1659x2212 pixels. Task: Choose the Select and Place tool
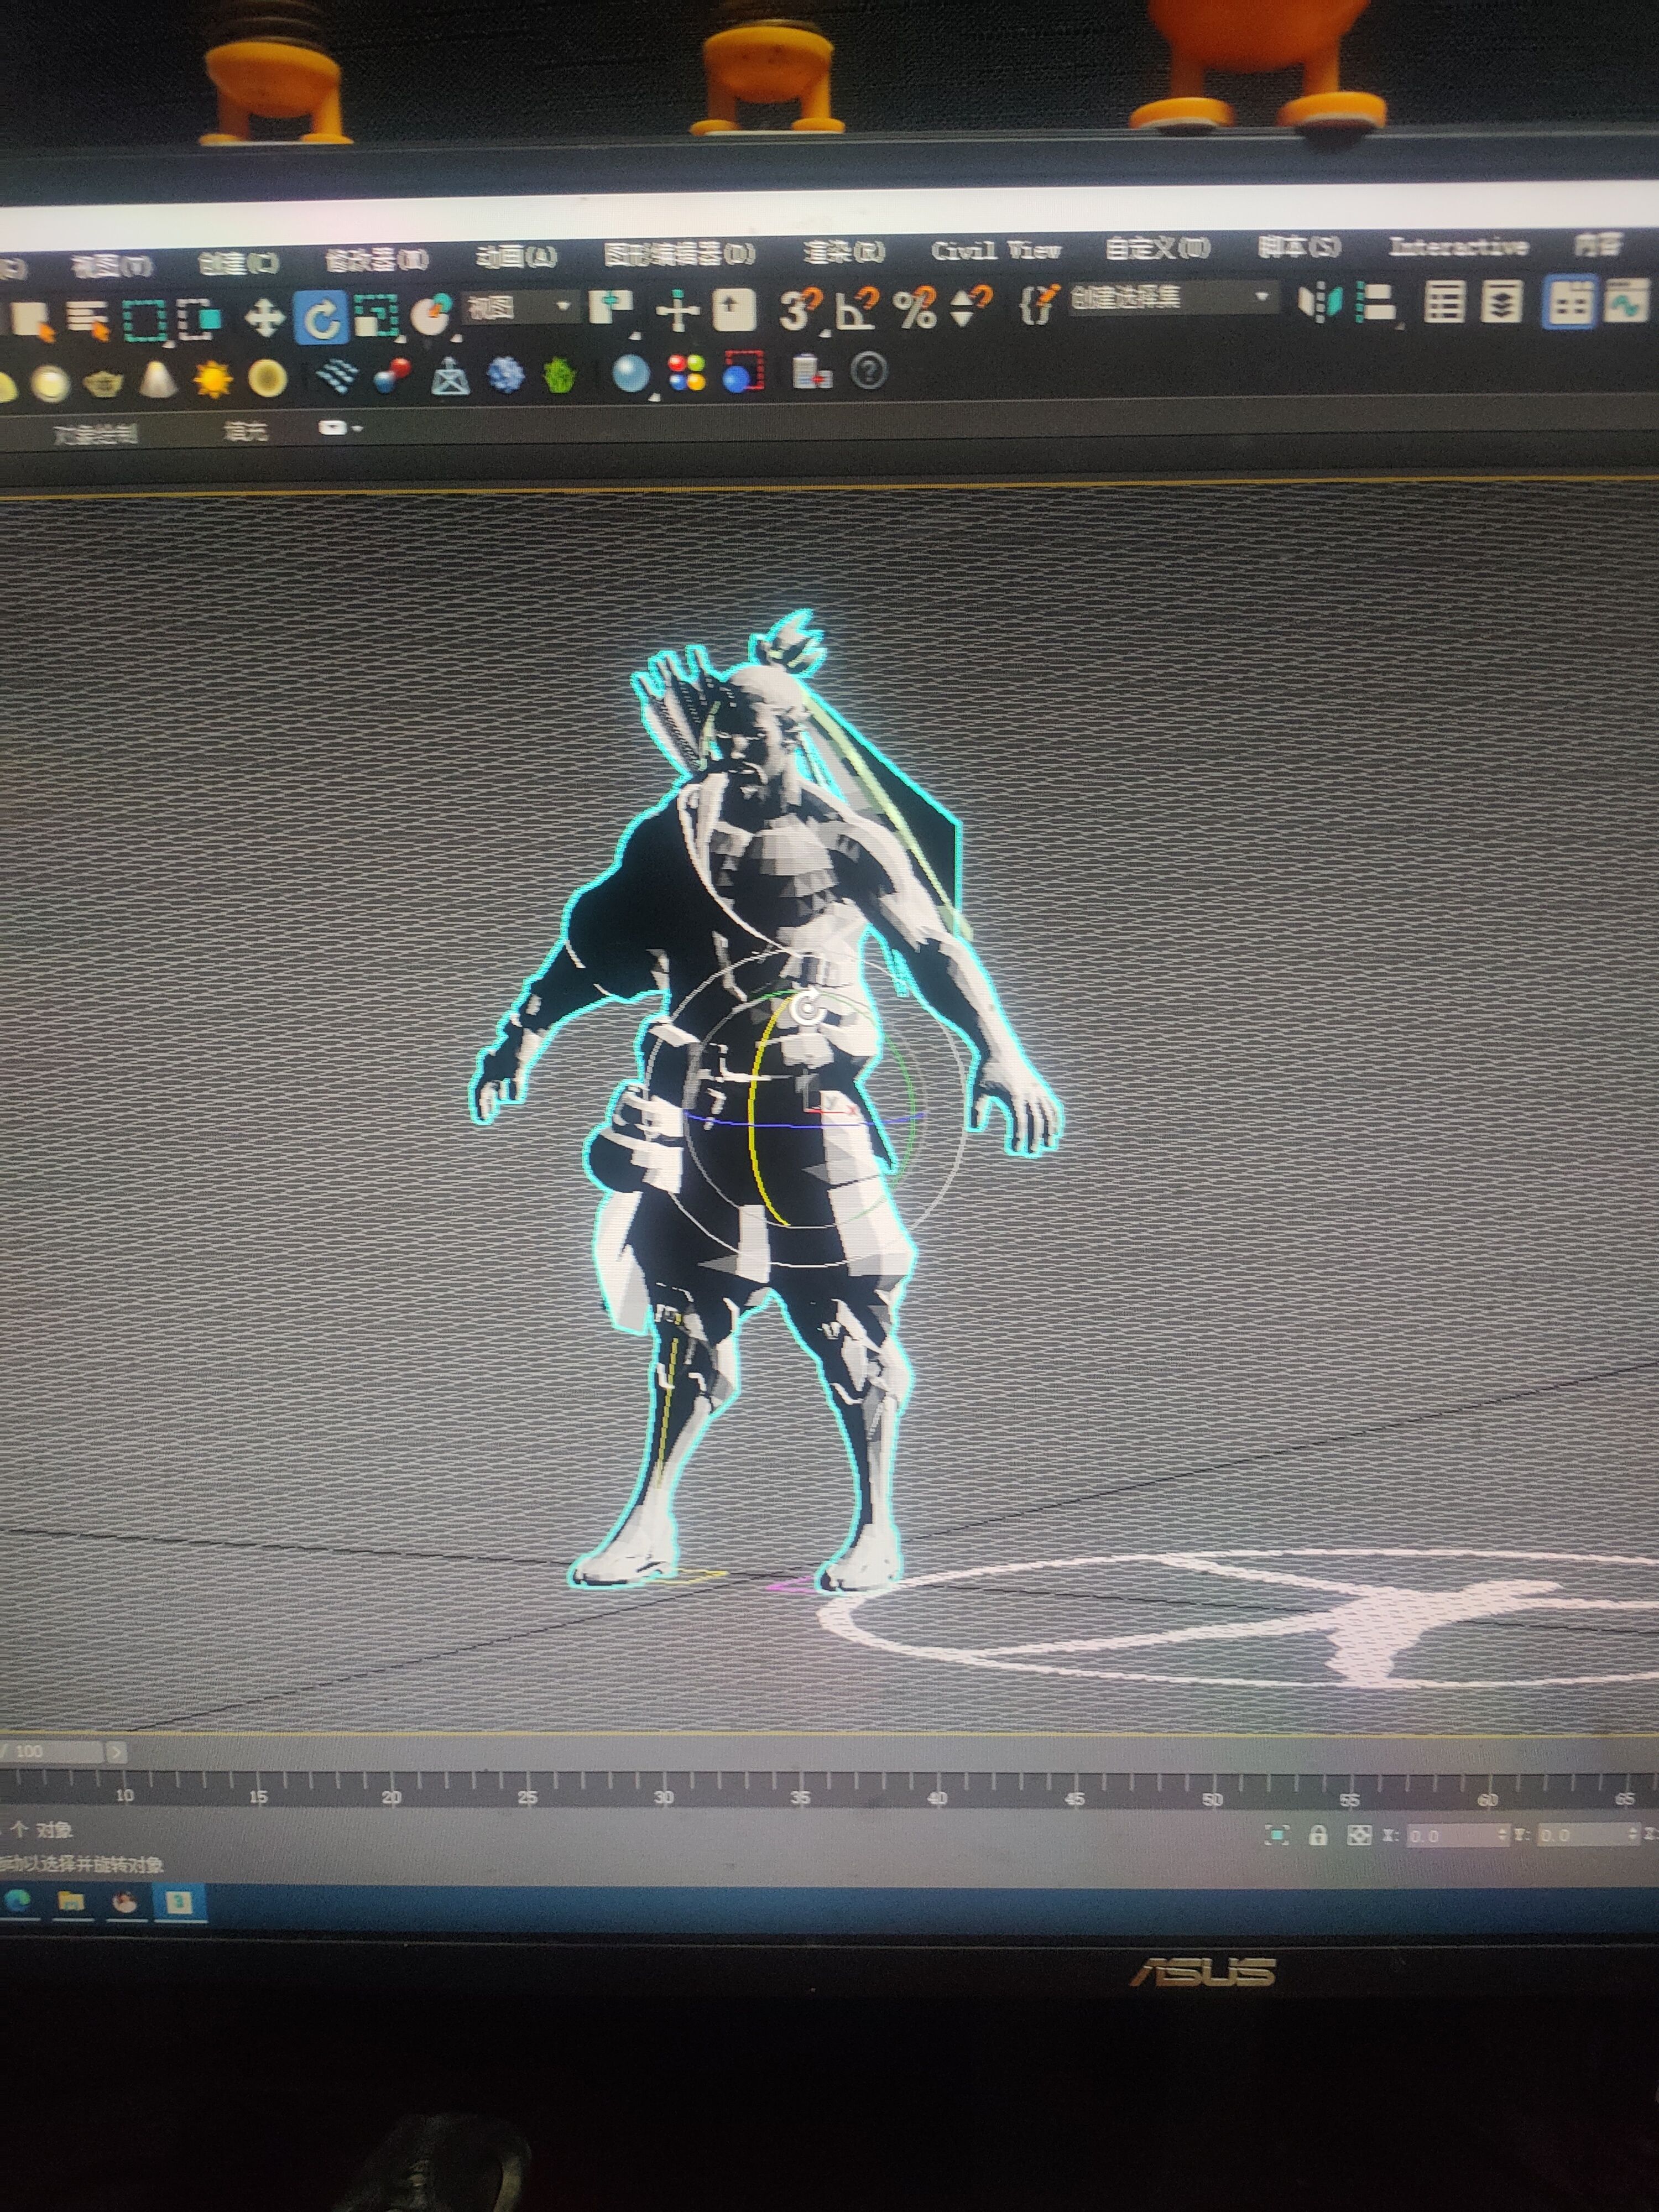433,316
